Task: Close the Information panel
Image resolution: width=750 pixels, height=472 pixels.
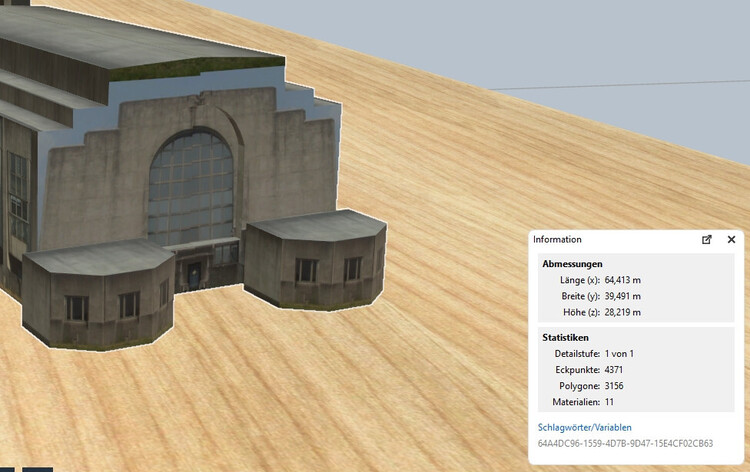Action: [x=731, y=240]
